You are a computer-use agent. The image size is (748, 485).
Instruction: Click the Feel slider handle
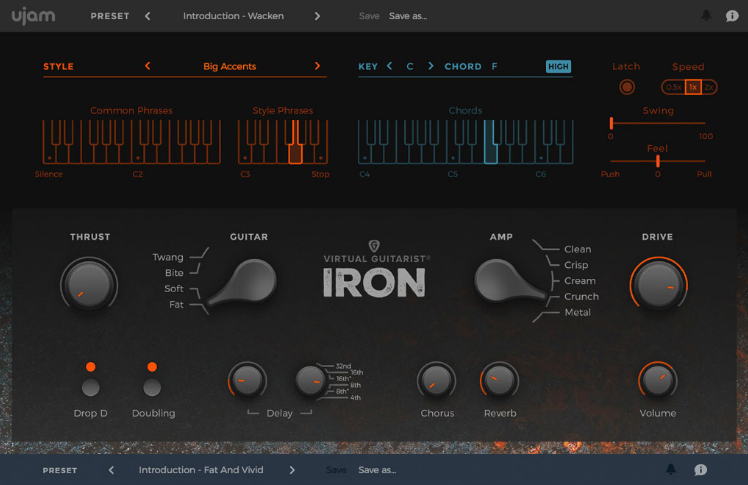[x=658, y=161]
